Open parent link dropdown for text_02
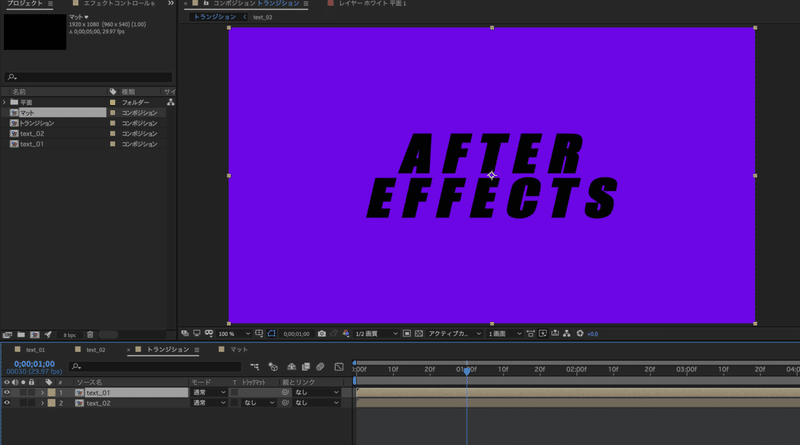 (316, 403)
